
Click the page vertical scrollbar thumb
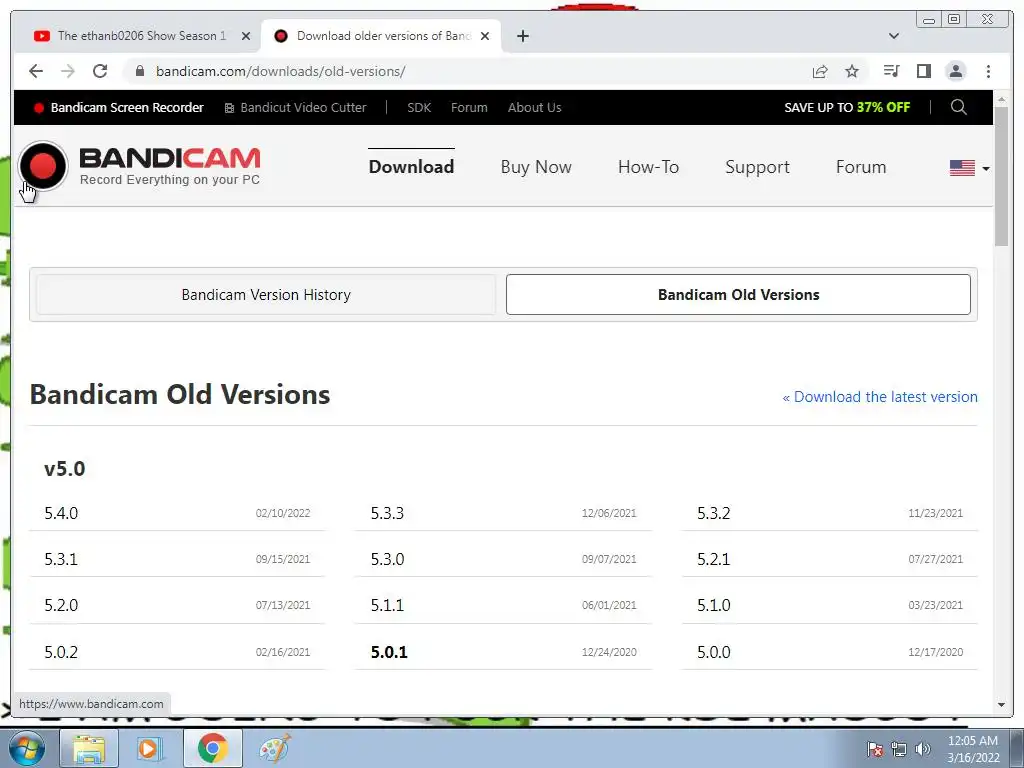click(1001, 175)
